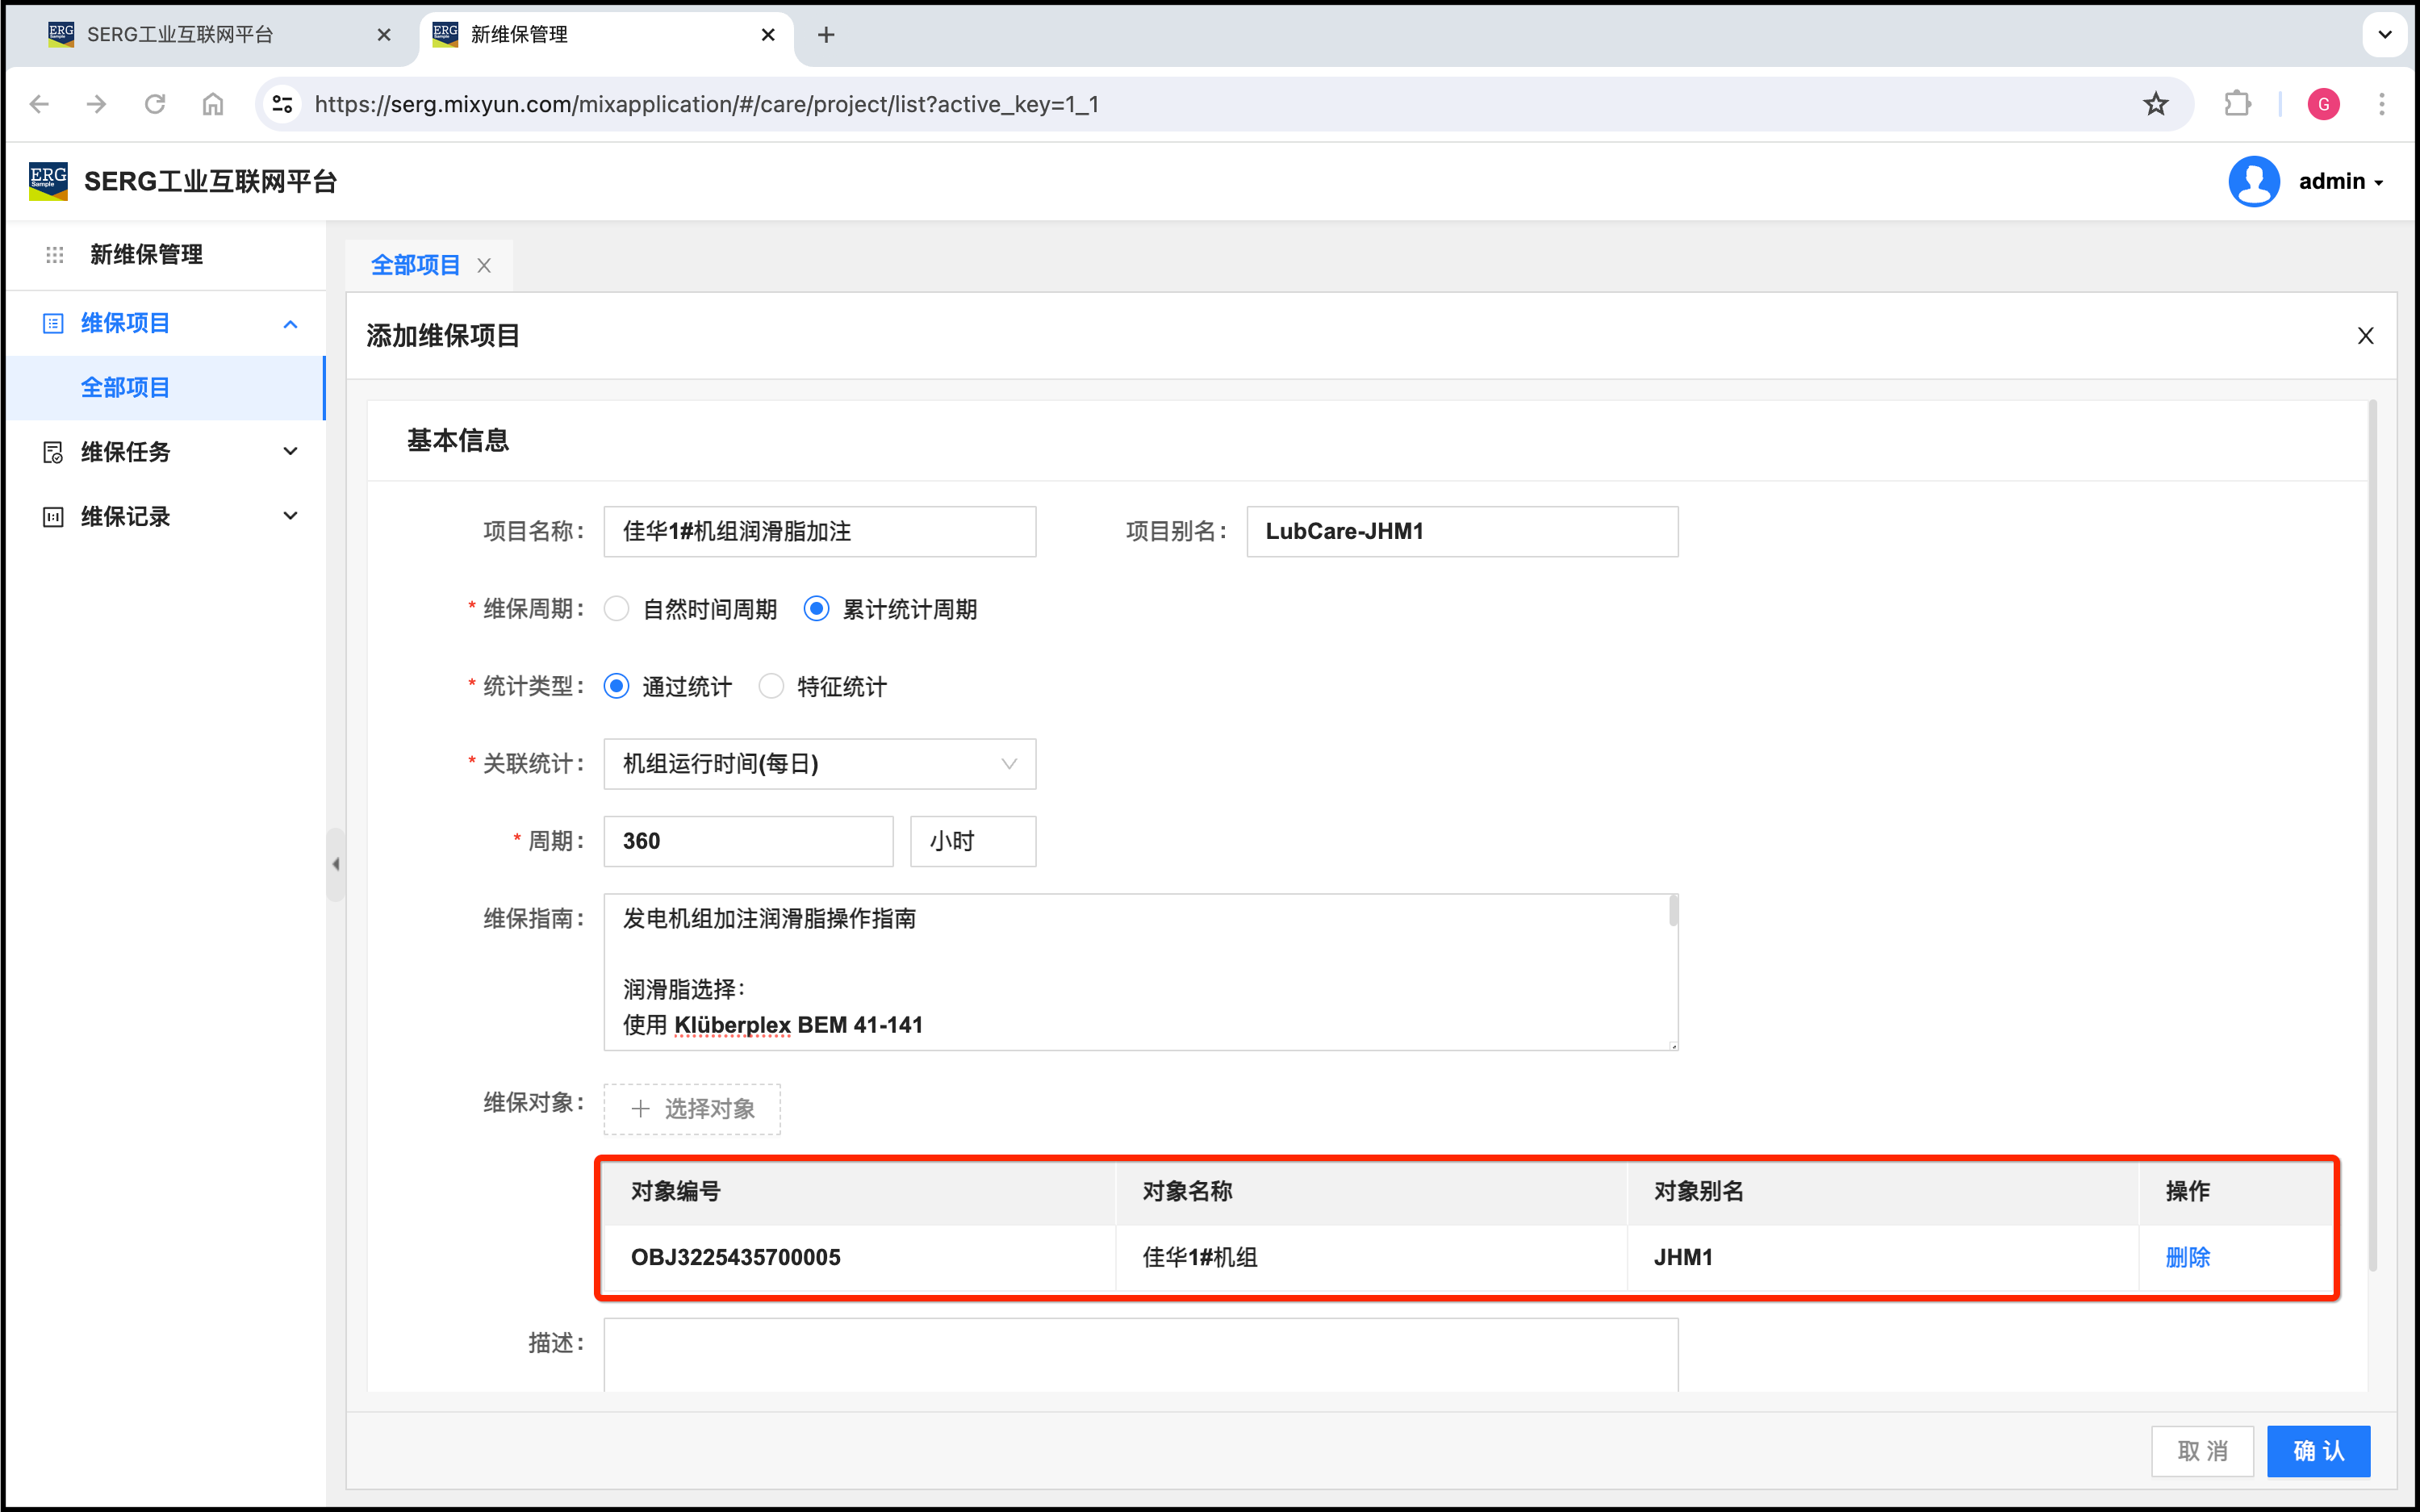The width and height of the screenshot is (2420, 1512).
Task: Select the 自然时间周期 radio option
Action: (617, 609)
